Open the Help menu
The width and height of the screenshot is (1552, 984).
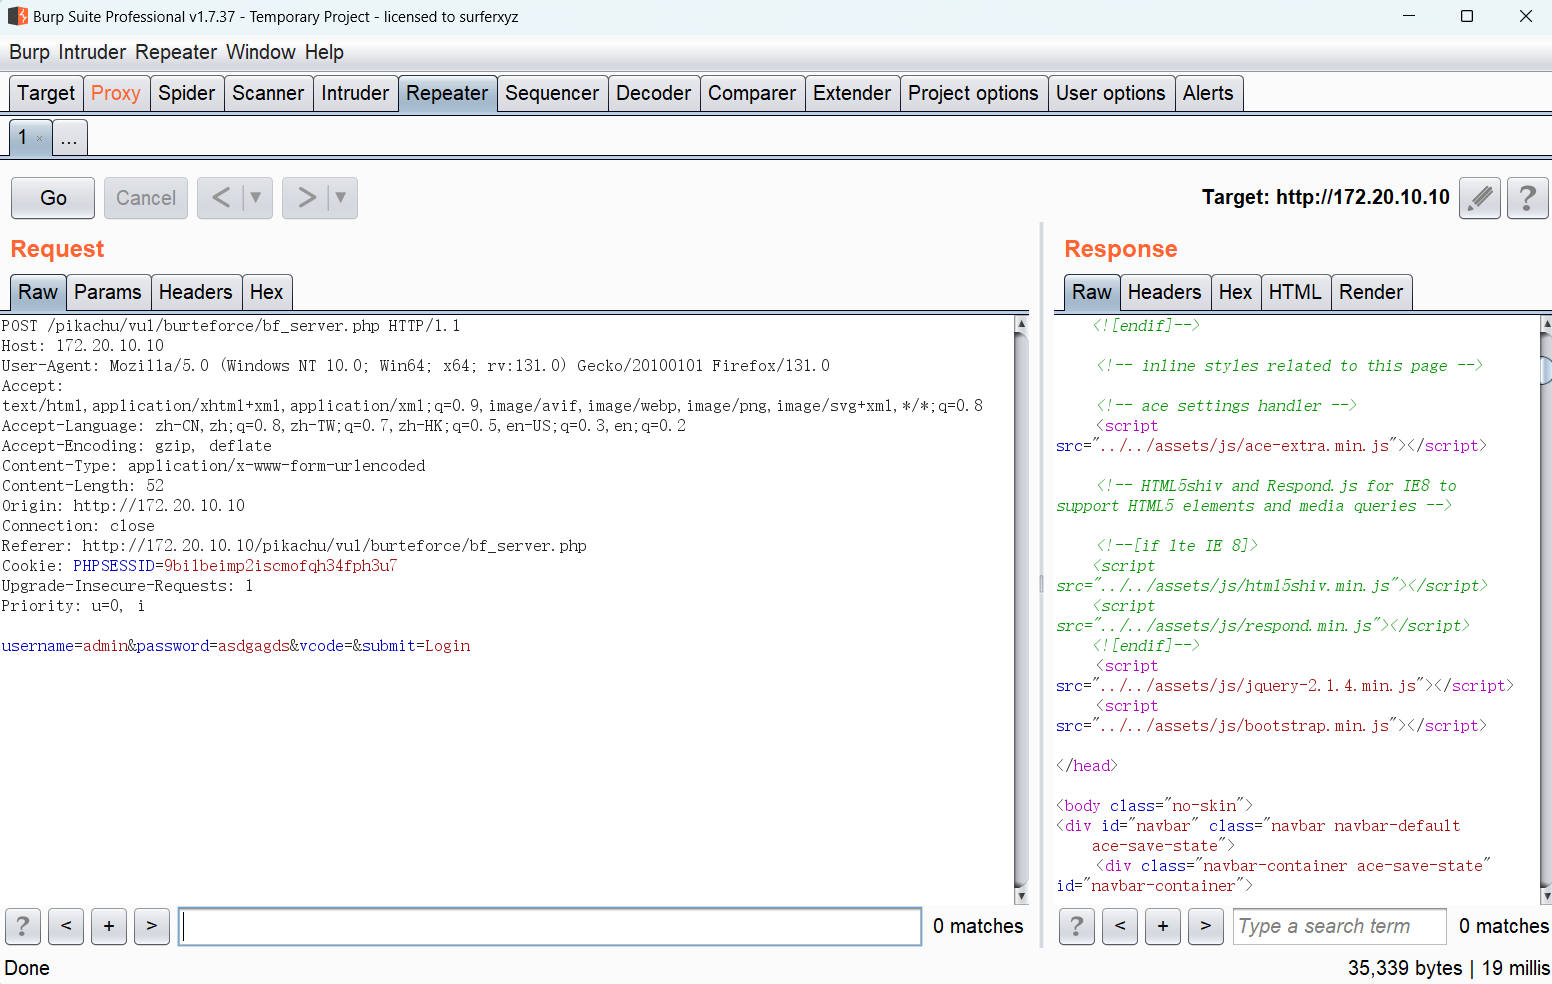coord(324,52)
